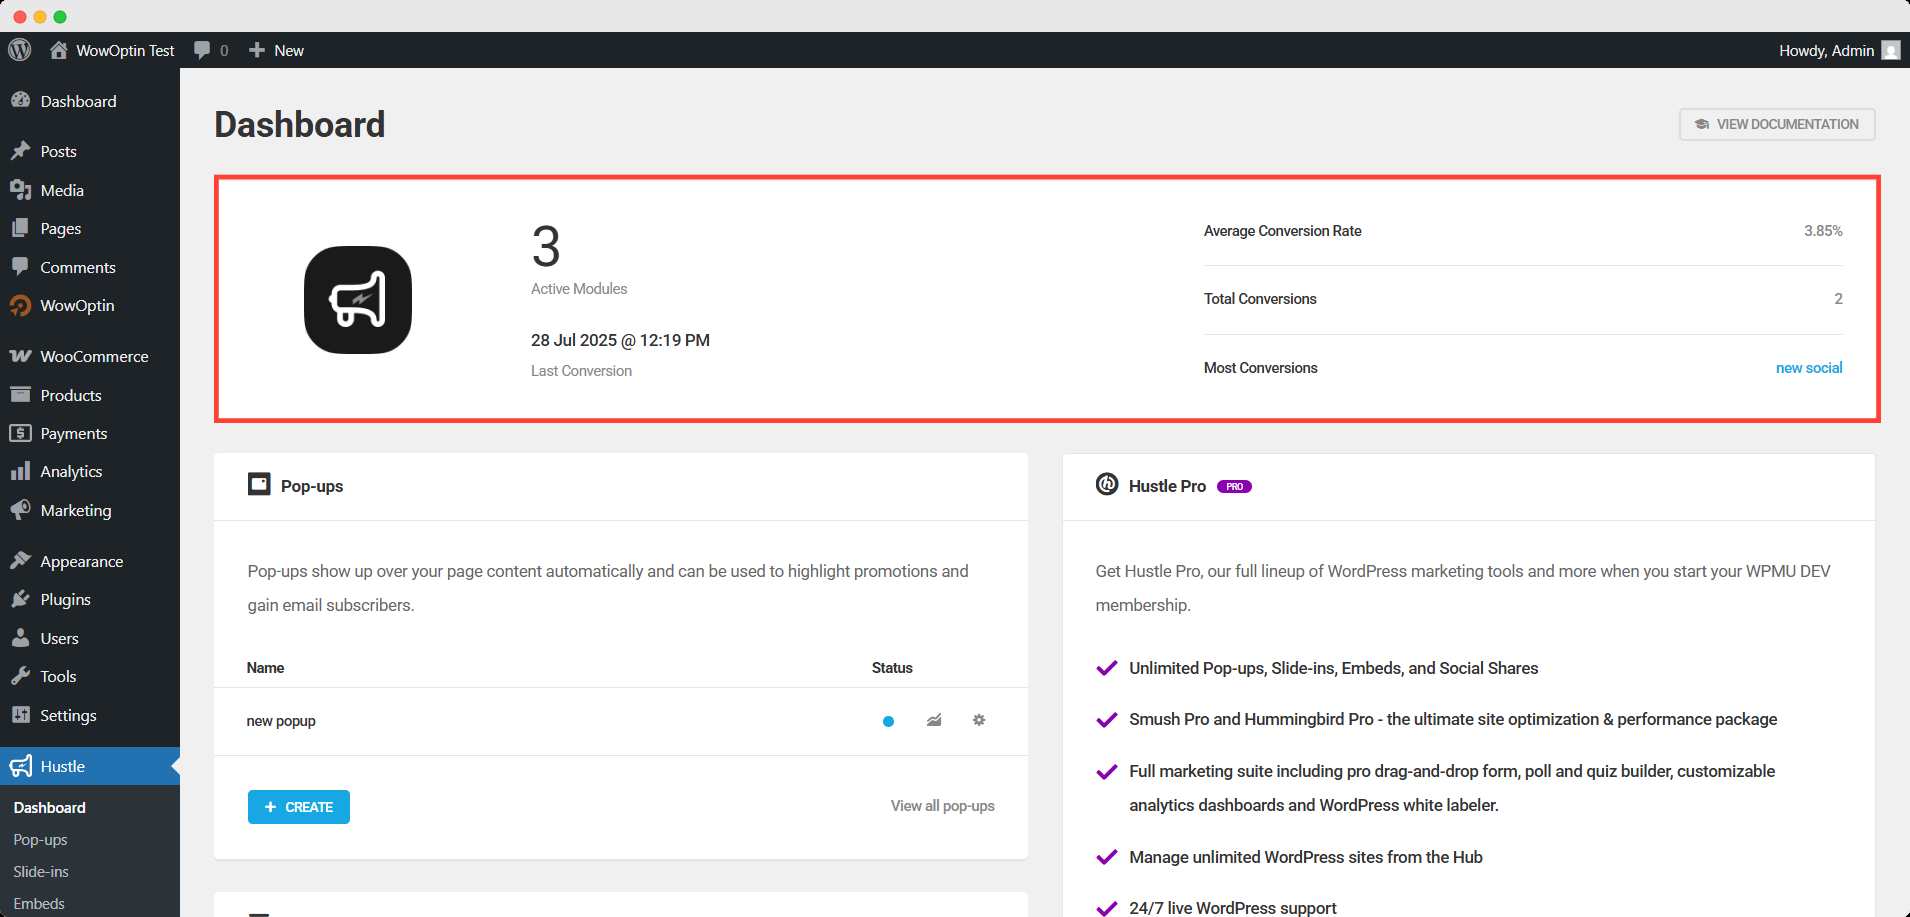
Task: Open the Admin avatar in top right
Action: point(1890,50)
